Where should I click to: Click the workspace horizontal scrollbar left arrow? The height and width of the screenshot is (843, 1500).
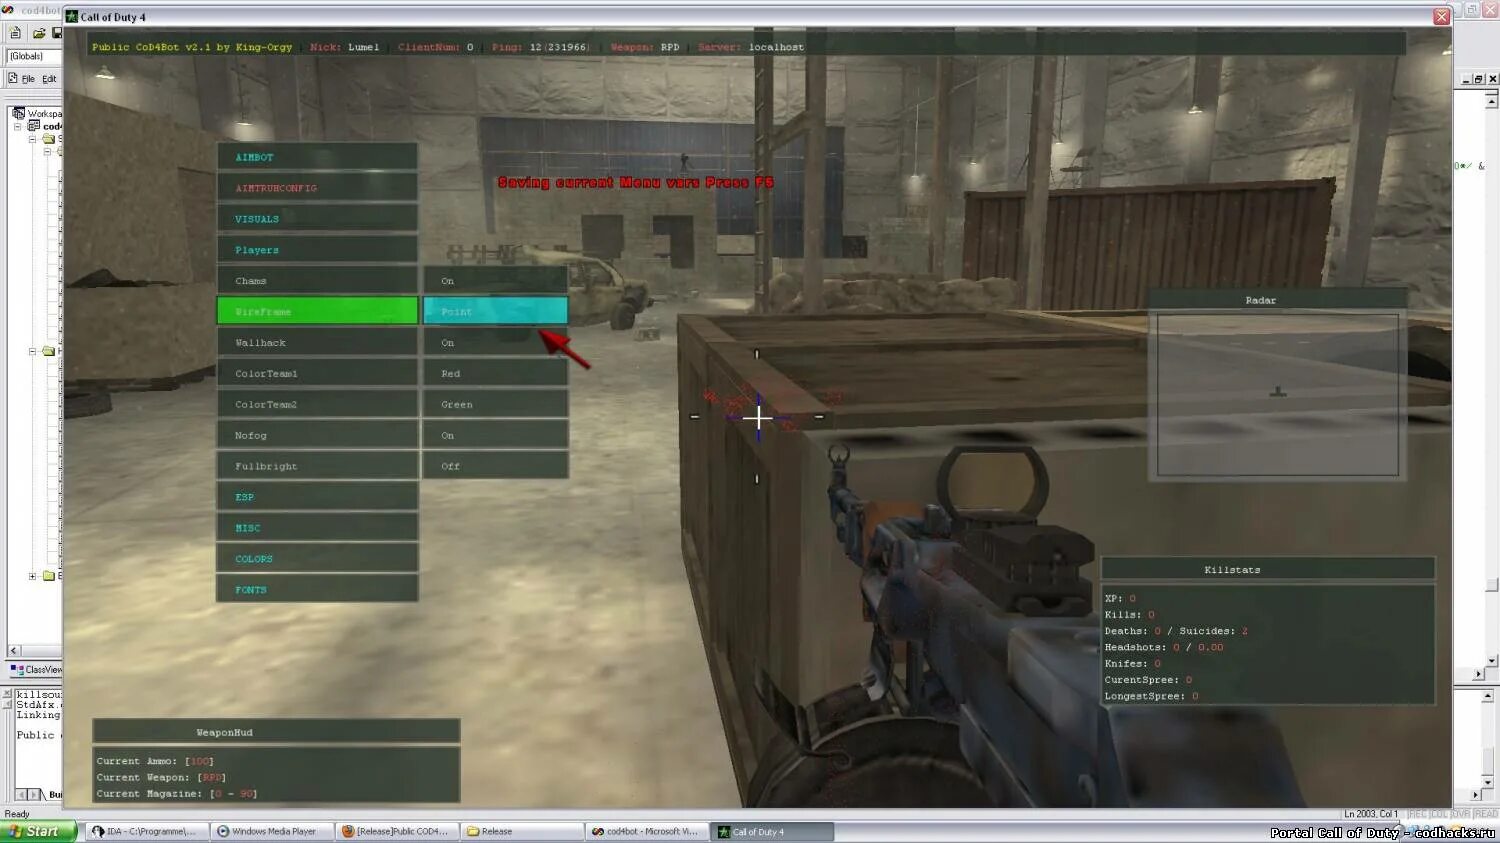[x=14, y=651]
